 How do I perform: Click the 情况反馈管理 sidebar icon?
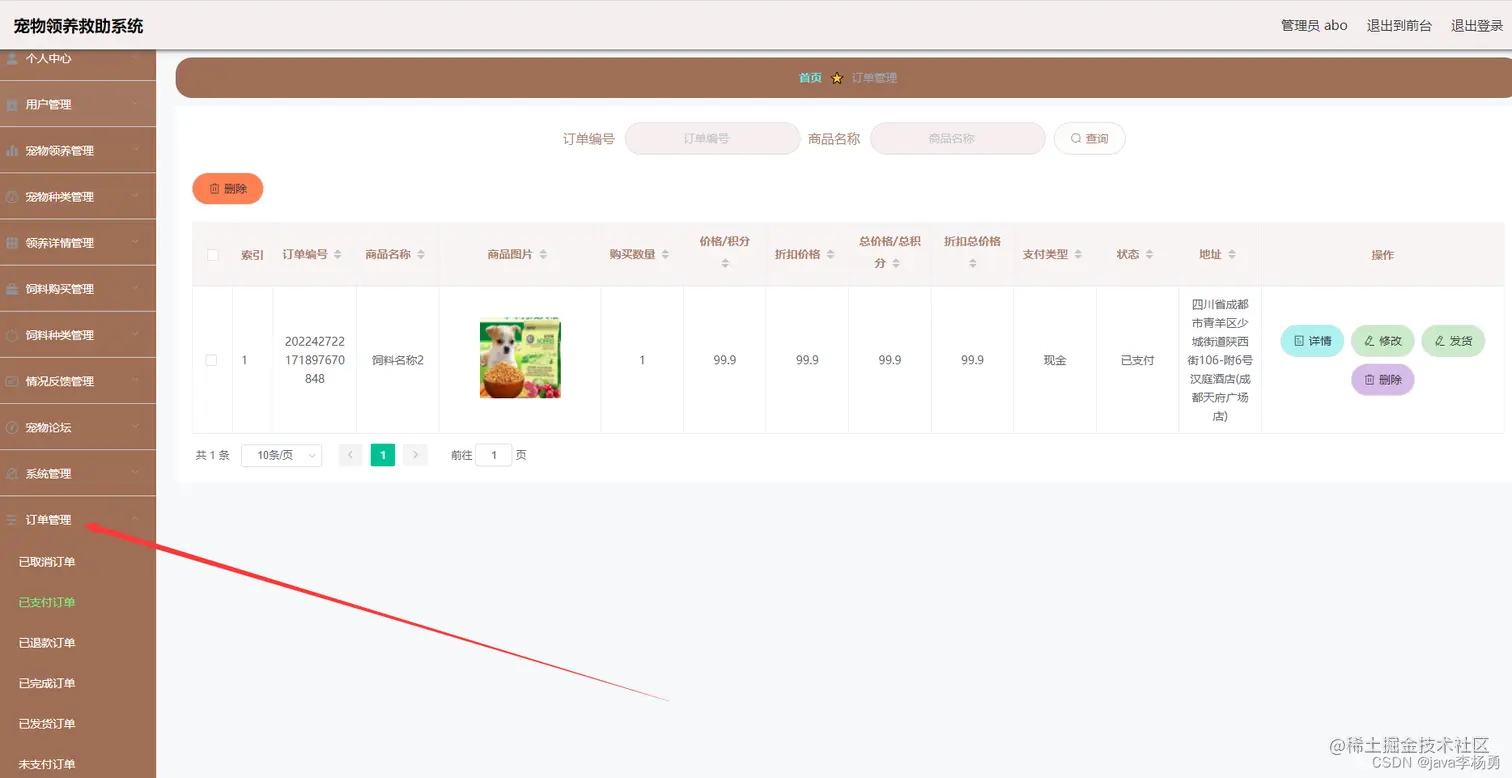(12, 381)
